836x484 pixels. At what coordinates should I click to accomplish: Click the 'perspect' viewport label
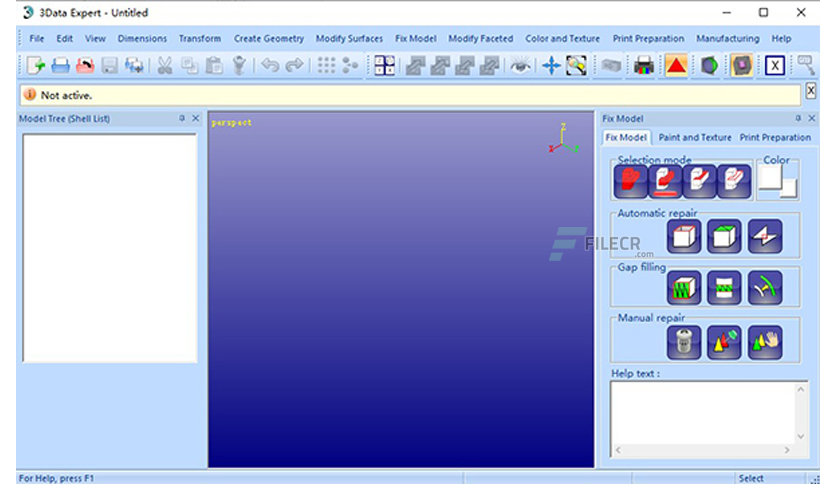tap(231, 123)
